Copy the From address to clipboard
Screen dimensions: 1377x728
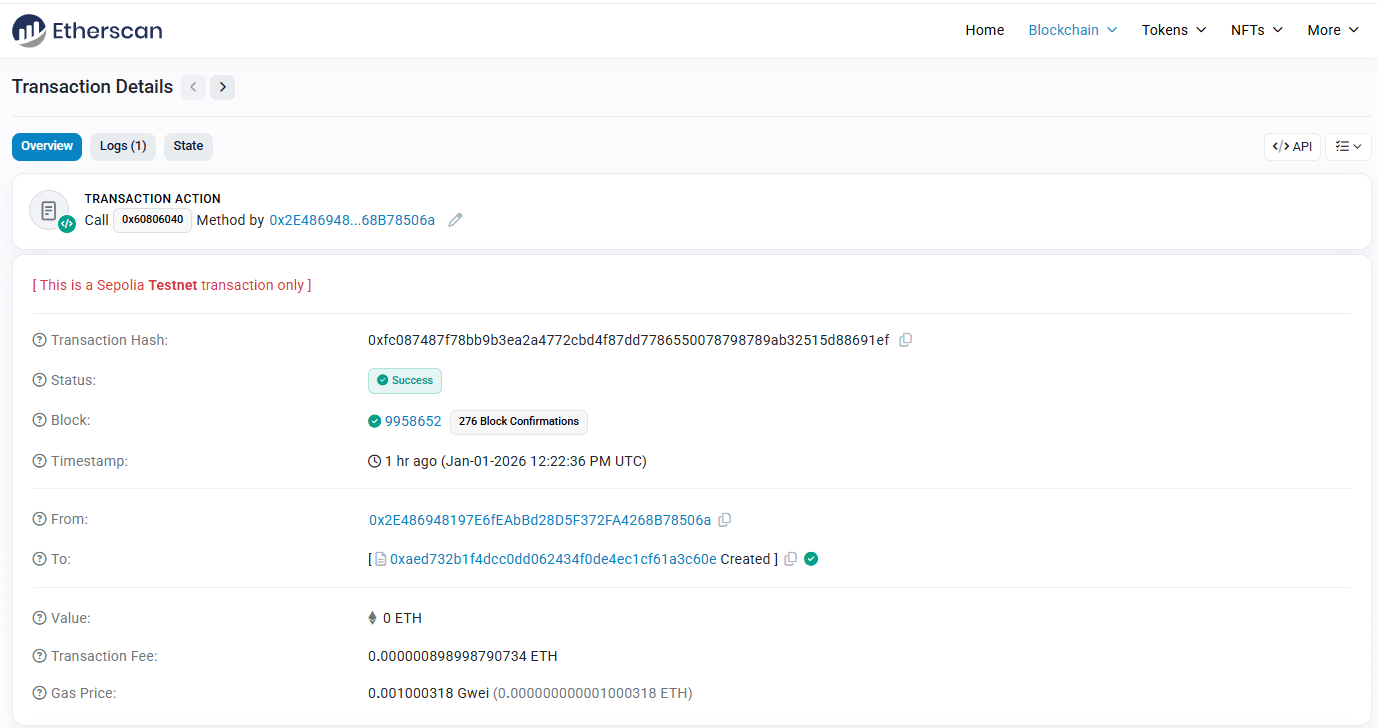[725, 520]
